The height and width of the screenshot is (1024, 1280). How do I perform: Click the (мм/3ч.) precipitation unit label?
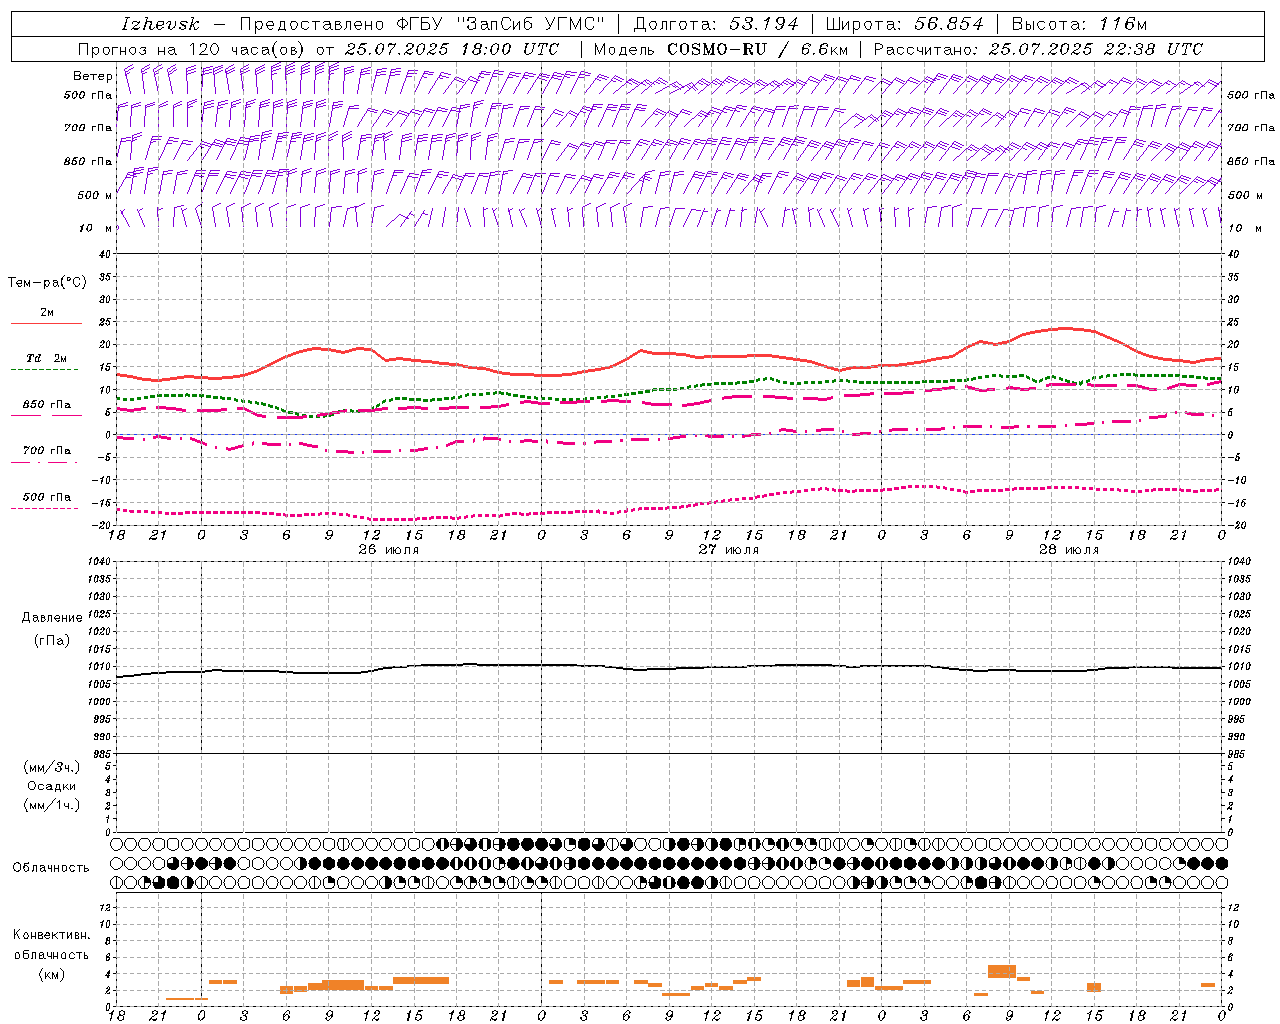point(52,767)
